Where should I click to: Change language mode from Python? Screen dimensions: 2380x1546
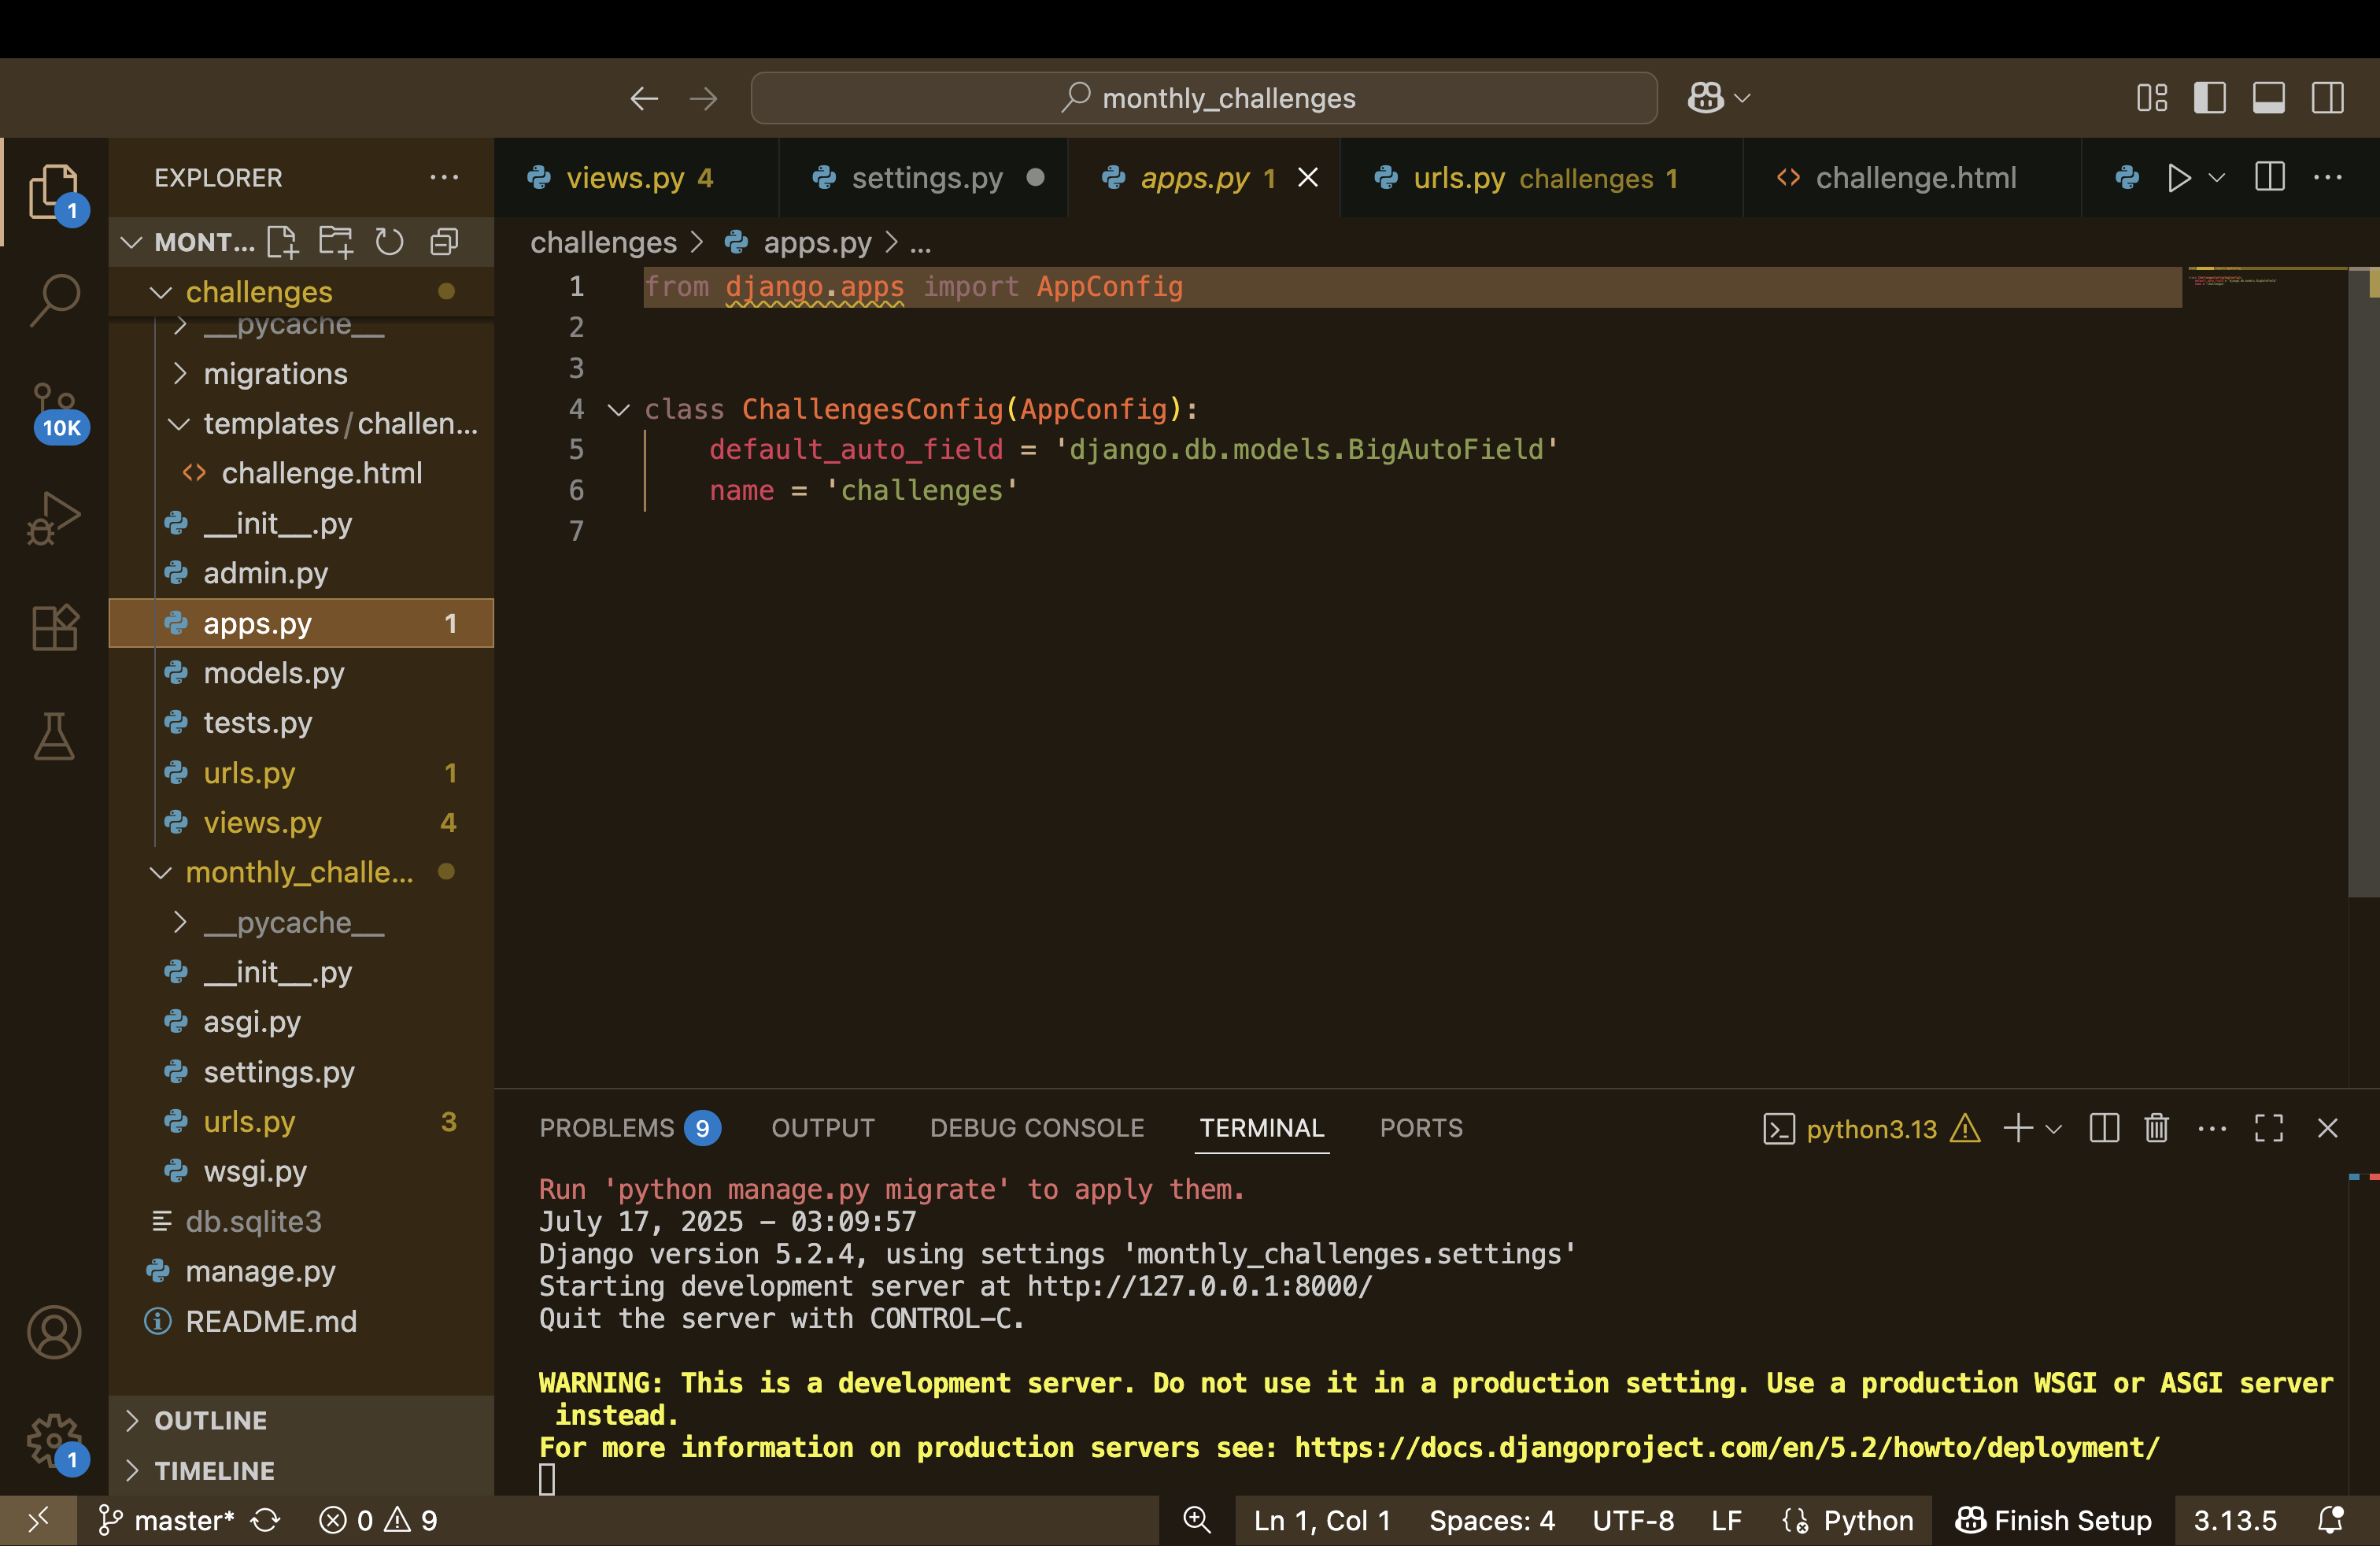pyautogui.click(x=1868, y=1520)
